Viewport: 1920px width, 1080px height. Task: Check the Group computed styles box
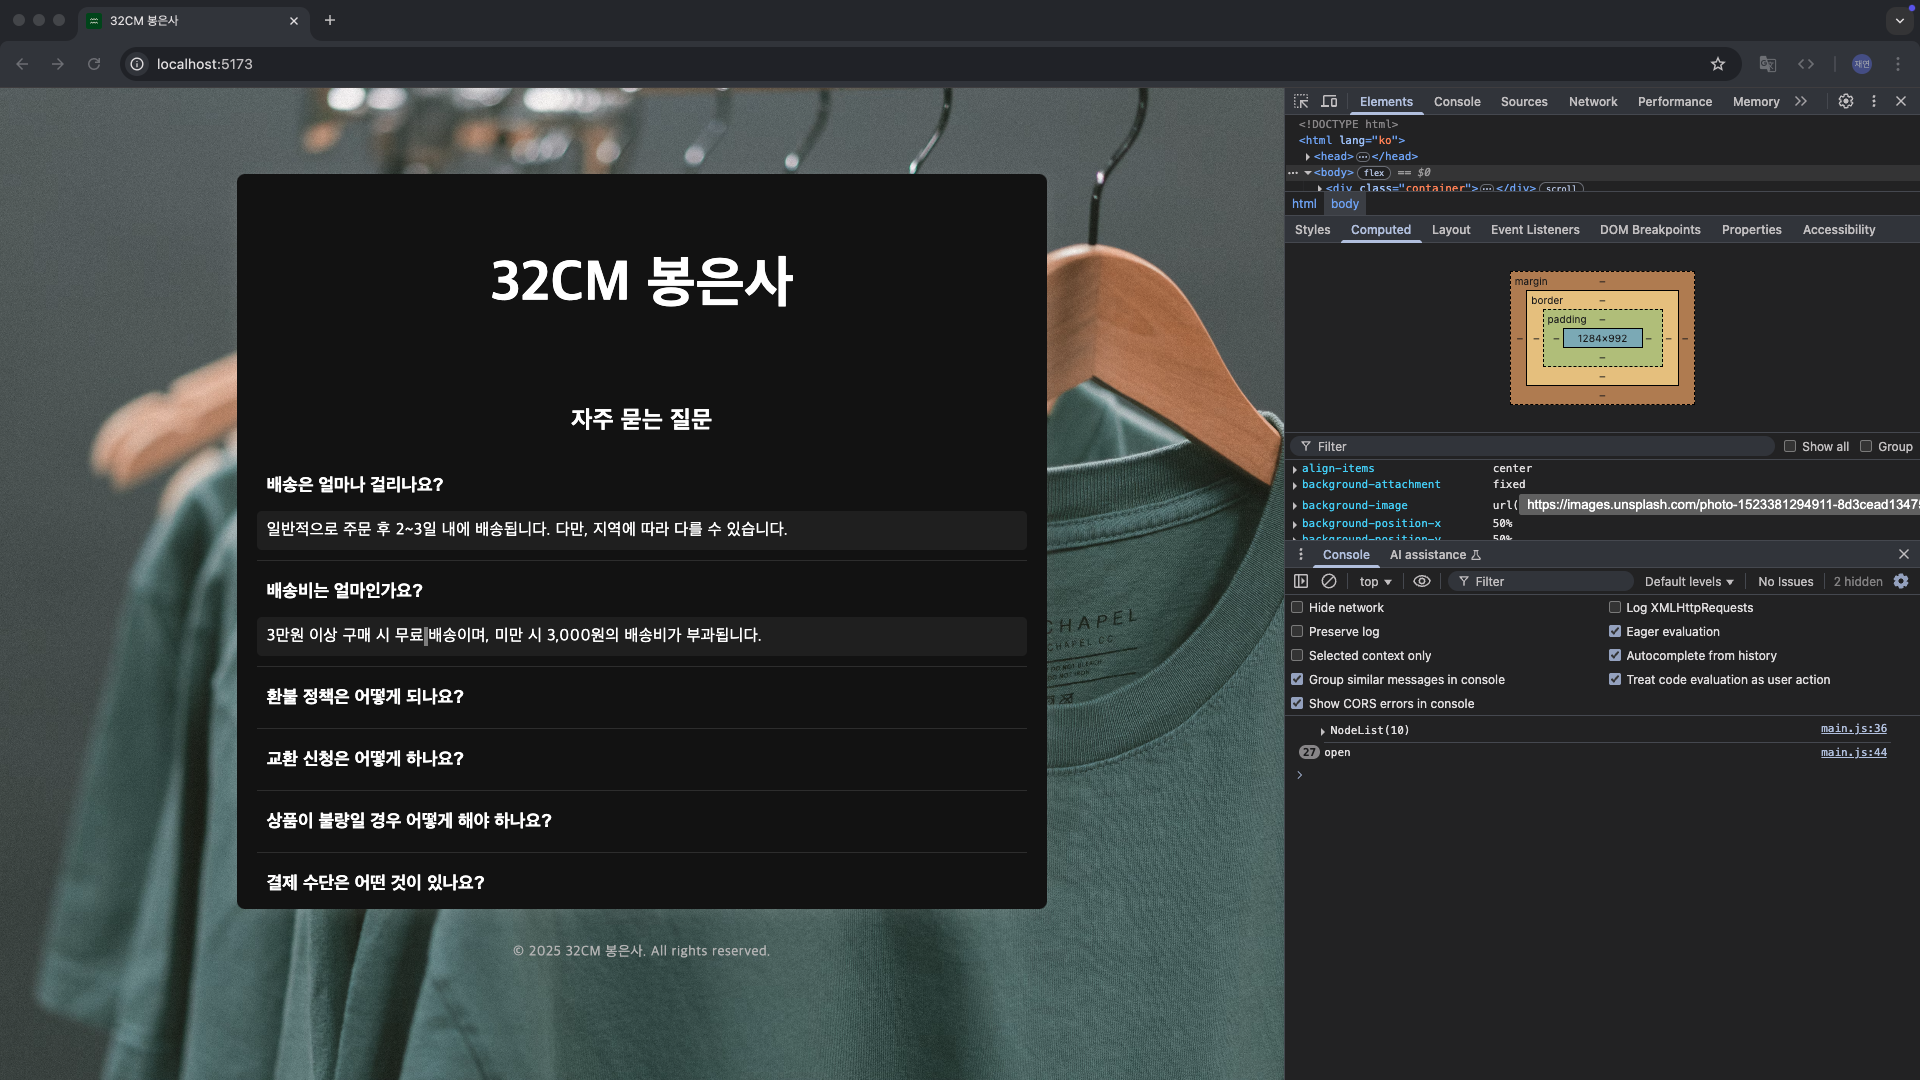(1866, 446)
